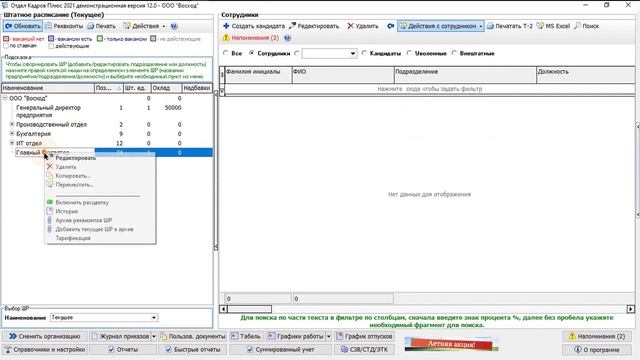Click the Отчеты button
The height and width of the screenshot is (360, 640).
123,350
